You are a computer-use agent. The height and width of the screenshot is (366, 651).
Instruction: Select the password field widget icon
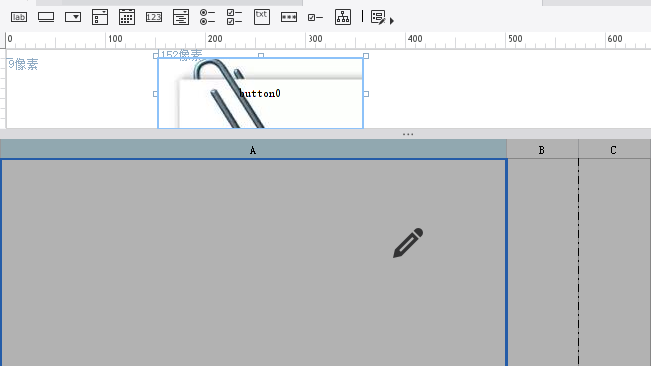pyautogui.click(x=289, y=17)
